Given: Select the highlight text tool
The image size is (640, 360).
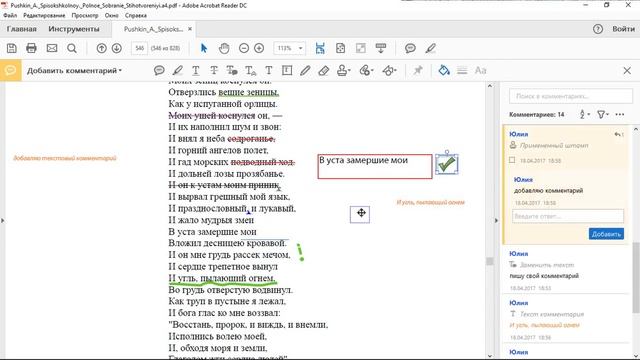Looking at the screenshot, I should tap(178, 71).
